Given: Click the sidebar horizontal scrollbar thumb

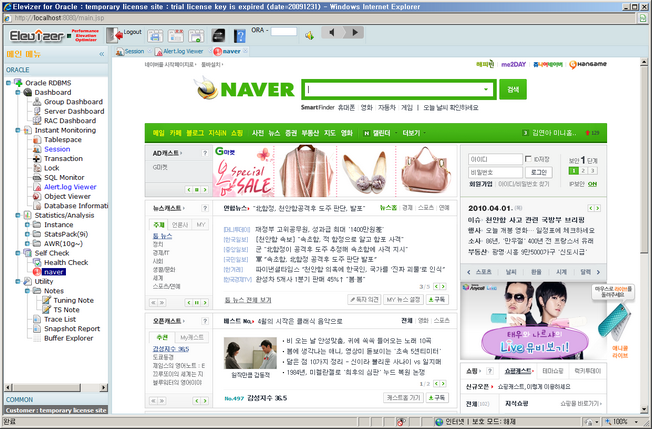Looking at the screenshot, I should [47, 387].
